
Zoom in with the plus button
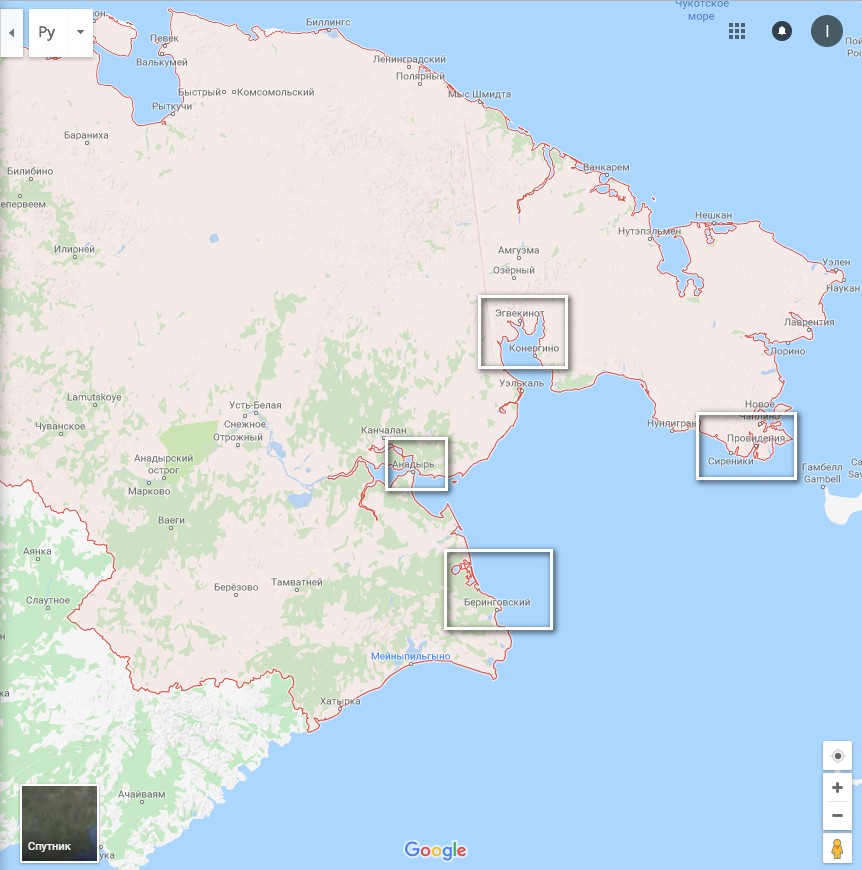pyautogui.click(x=837, y=787)
